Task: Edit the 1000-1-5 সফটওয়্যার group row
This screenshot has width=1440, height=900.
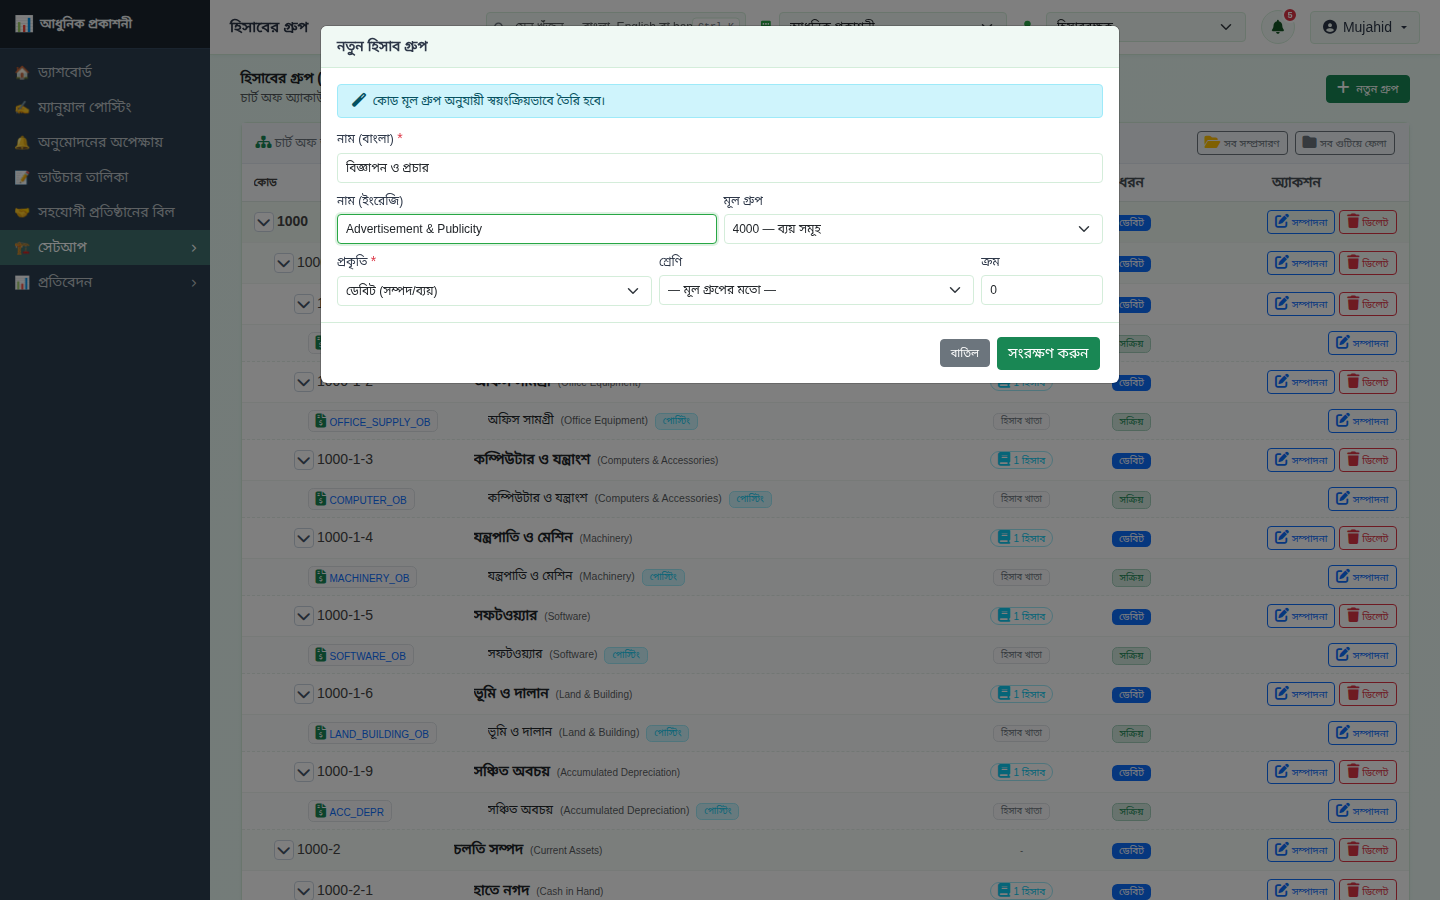Action: [x=1301, y=616]
